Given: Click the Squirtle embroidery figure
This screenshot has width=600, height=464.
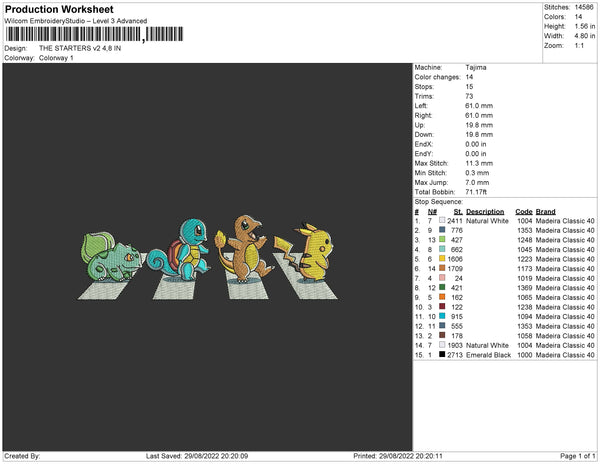Looking at the screenshot, I should [179, 249].
